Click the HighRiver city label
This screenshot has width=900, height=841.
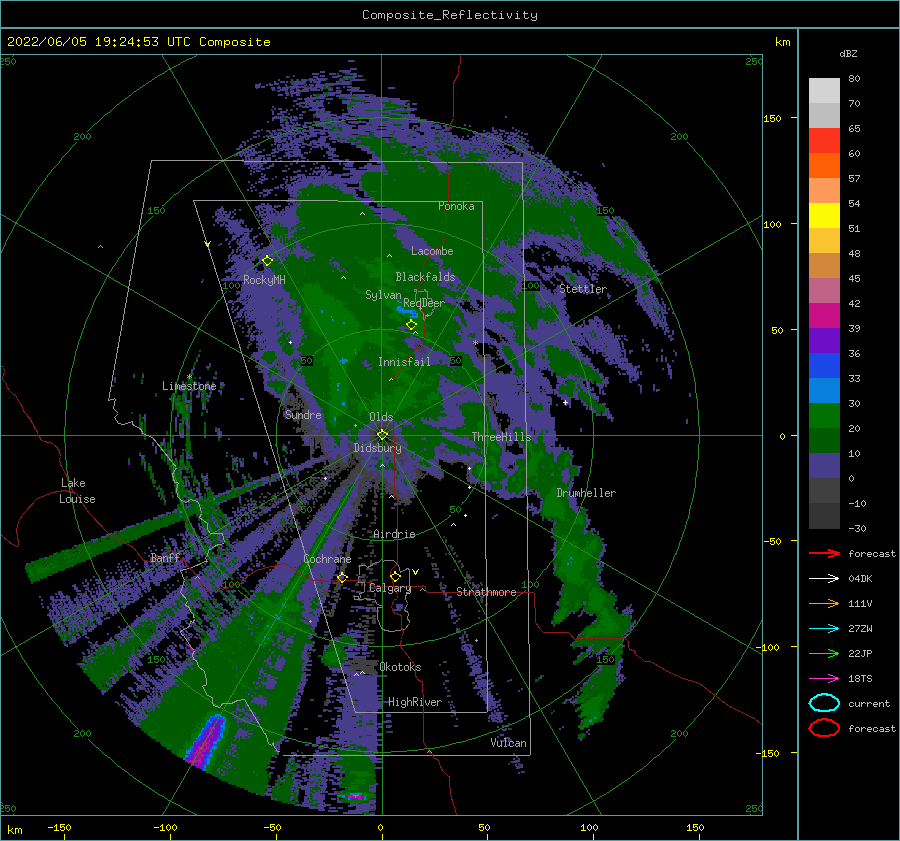tap(415, 702)
